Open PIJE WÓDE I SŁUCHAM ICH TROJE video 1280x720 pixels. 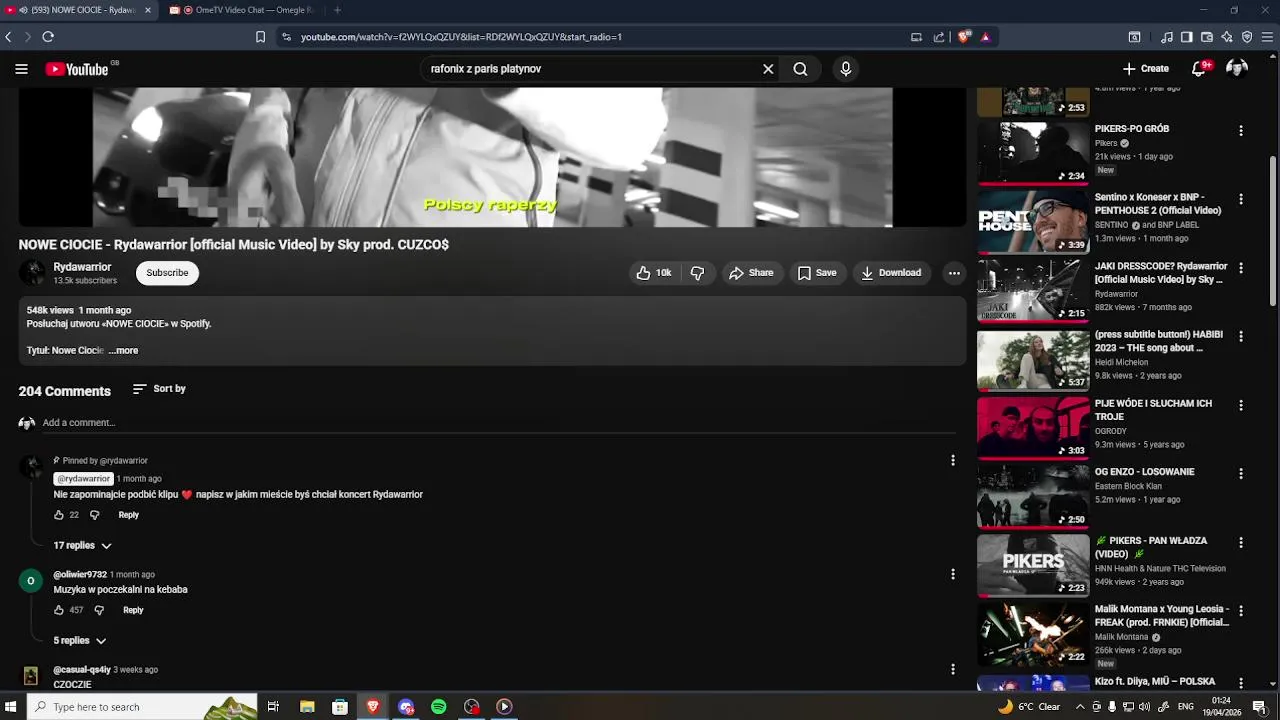click(x=1153, y=410)
